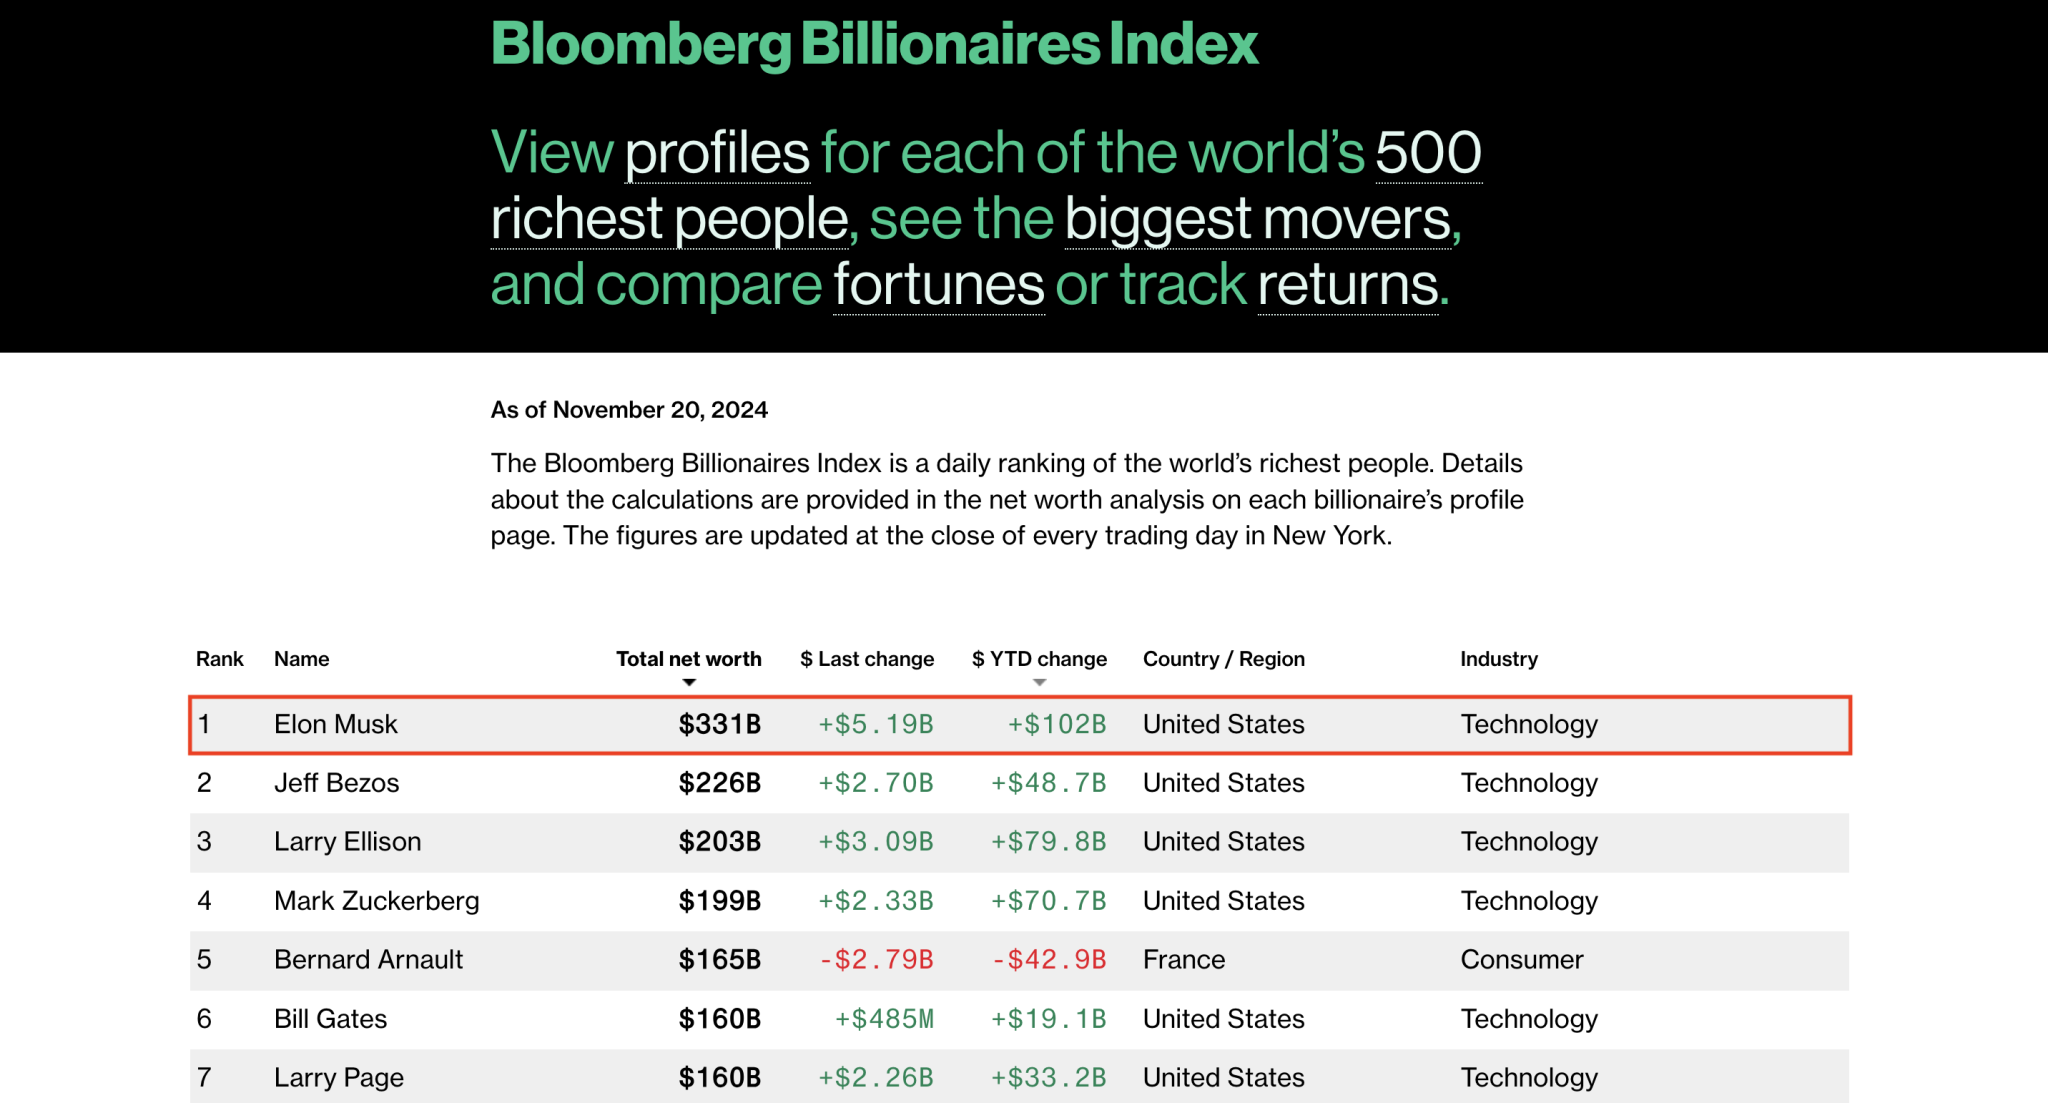This screenshot has width=2048, height=1103.
Task: Select Bernard Arnault's row
Action: click(x=1020, y=960)
